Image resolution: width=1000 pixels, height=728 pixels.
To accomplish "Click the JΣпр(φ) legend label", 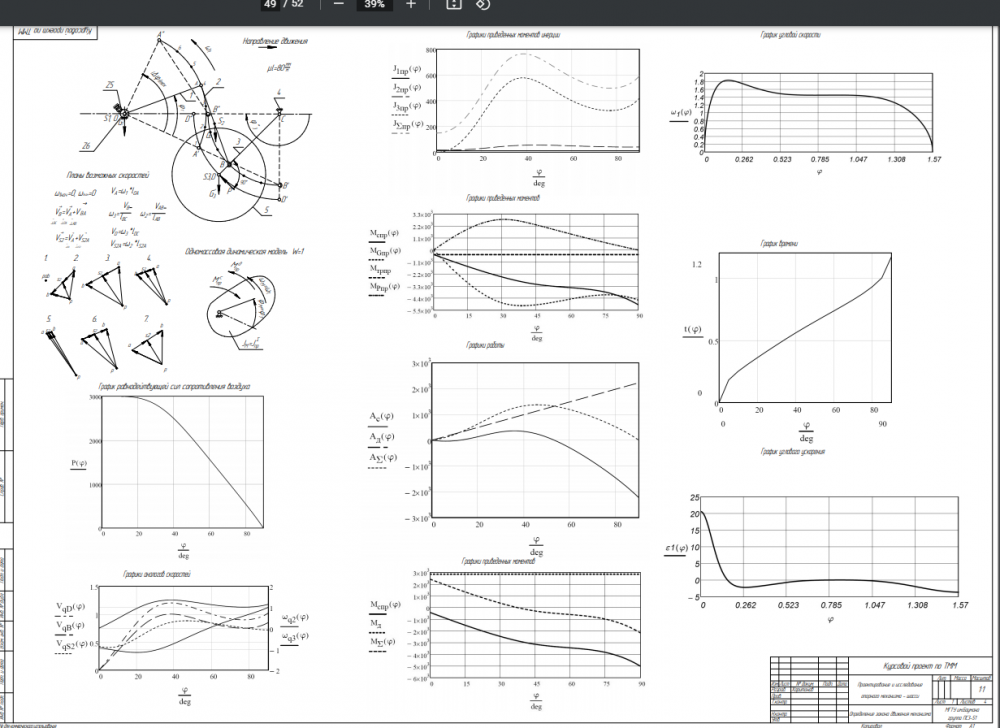I will point(408,124).
